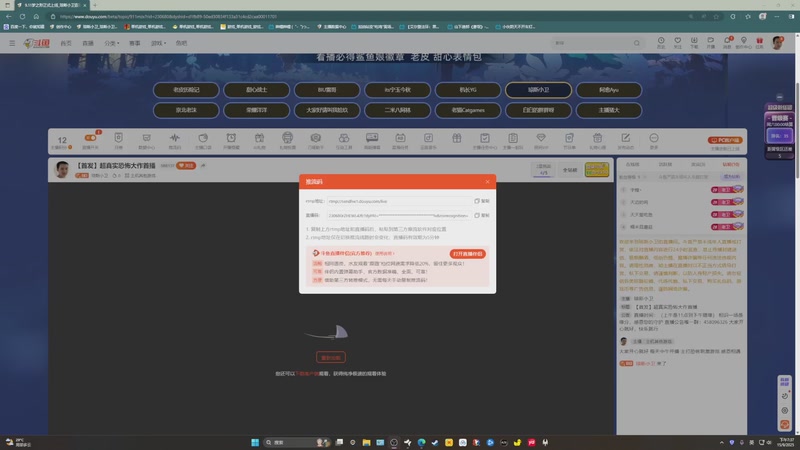Click the Douyu logo in the header

pyautogui.click(x=36, y=43)
